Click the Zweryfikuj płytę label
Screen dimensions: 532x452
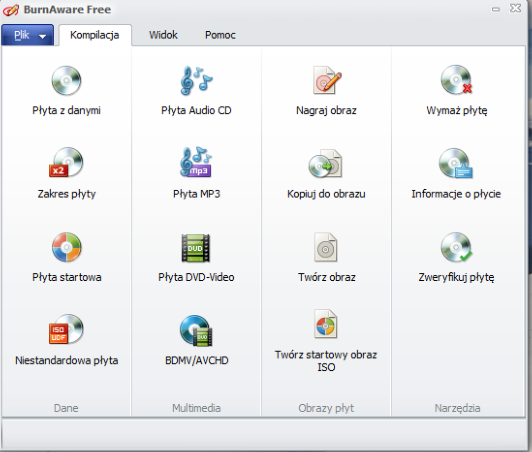coord(456,277)
